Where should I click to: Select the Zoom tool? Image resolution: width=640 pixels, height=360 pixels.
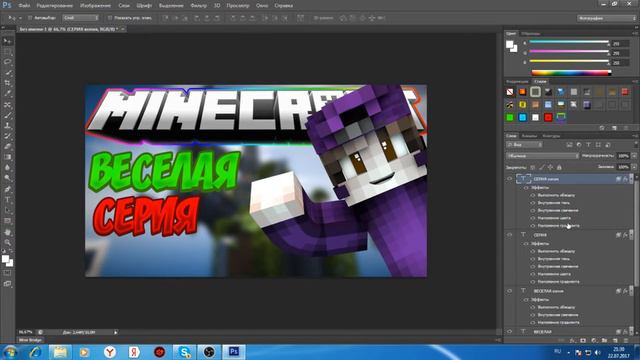[x=7, y=242]
